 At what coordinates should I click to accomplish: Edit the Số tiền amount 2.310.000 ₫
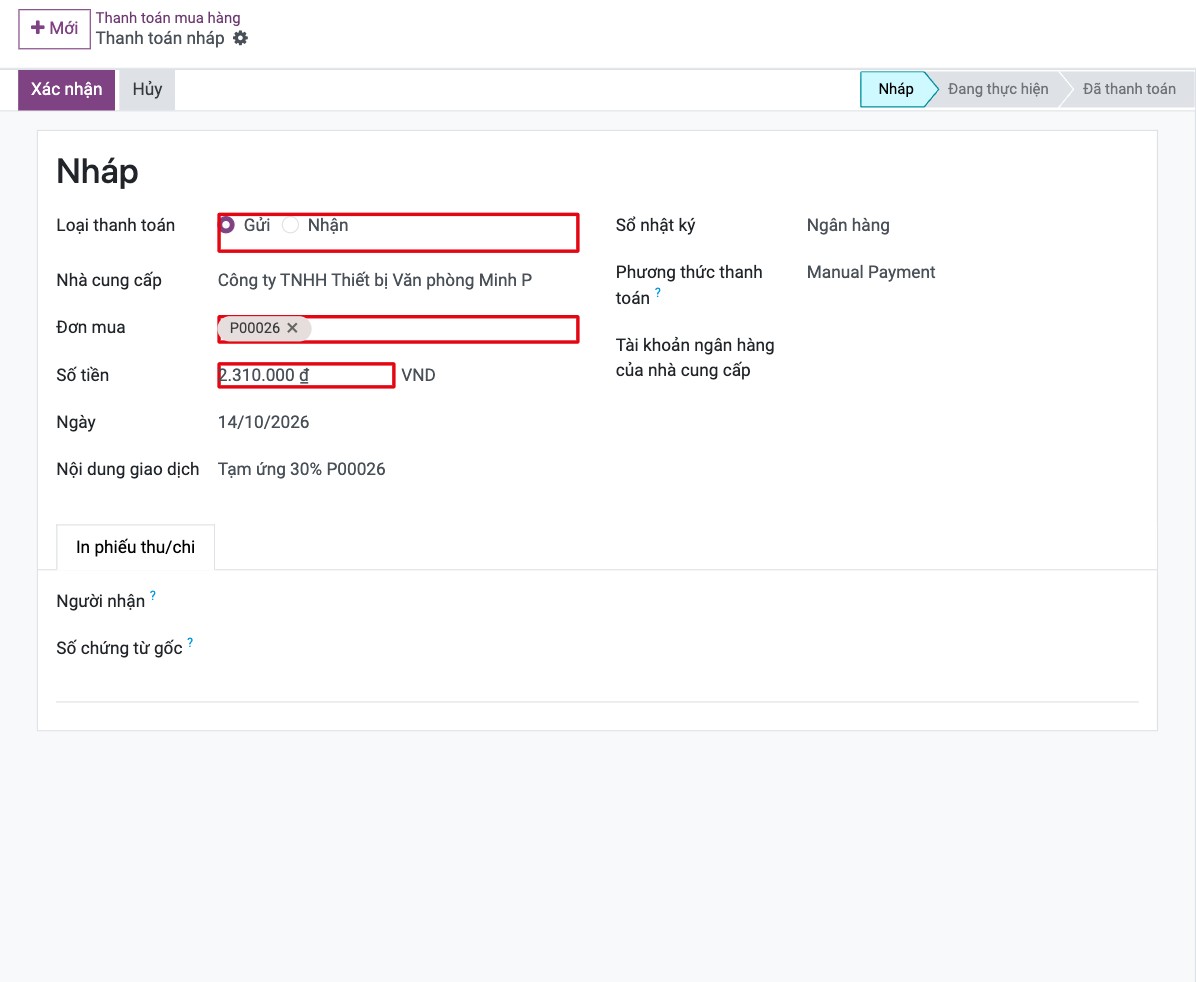pos(306,375)
